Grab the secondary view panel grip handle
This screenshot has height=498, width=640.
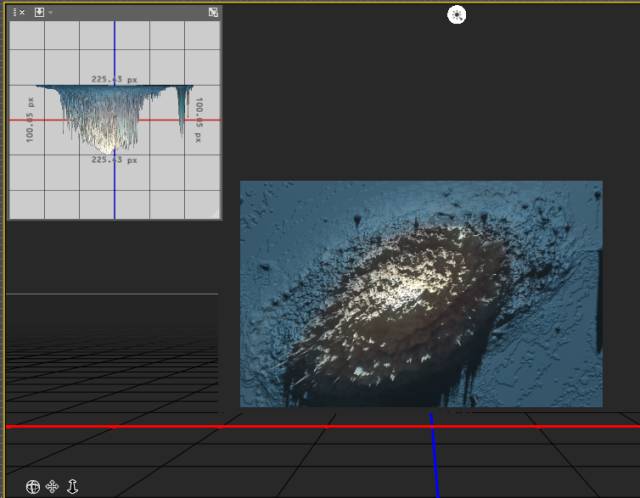14,12
